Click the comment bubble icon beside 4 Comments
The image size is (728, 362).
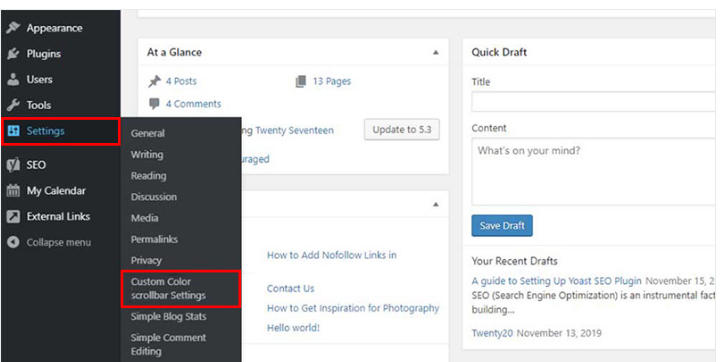pos(154,103)
